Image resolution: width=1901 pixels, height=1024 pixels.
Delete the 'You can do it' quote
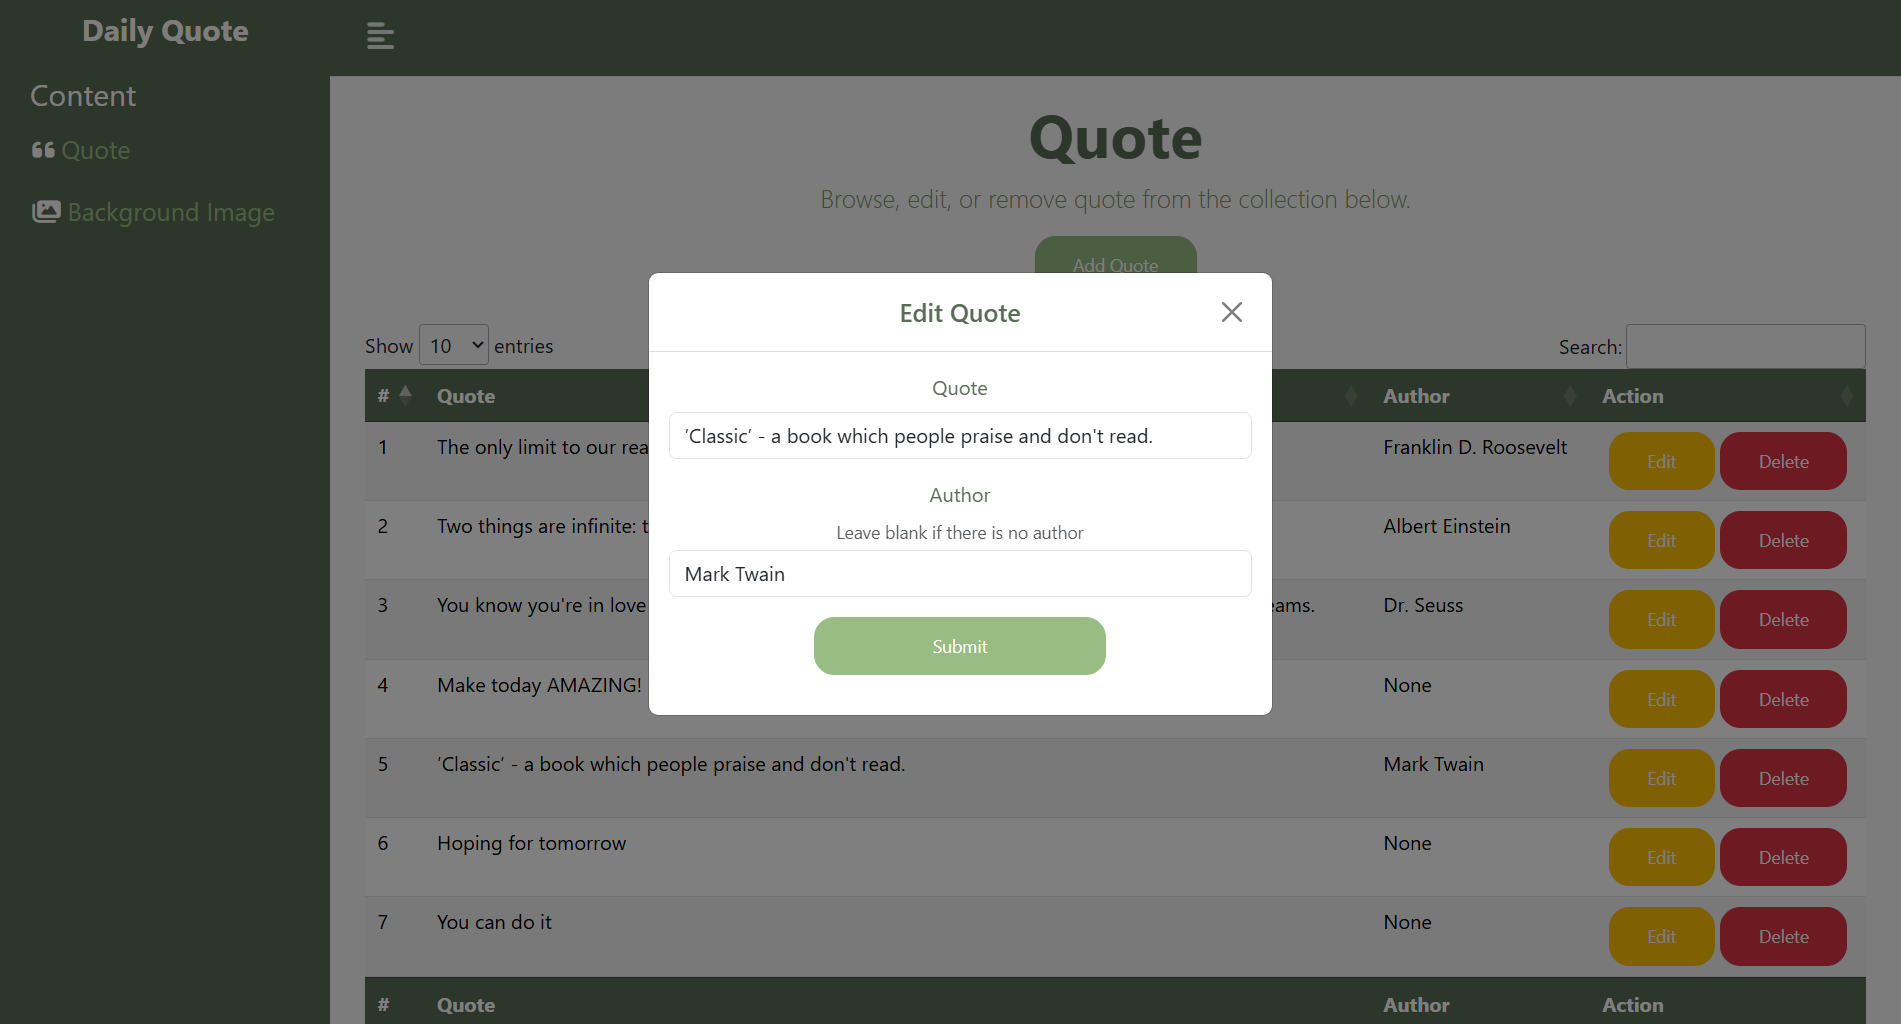pyautogui.click(x=1783, y=937)
